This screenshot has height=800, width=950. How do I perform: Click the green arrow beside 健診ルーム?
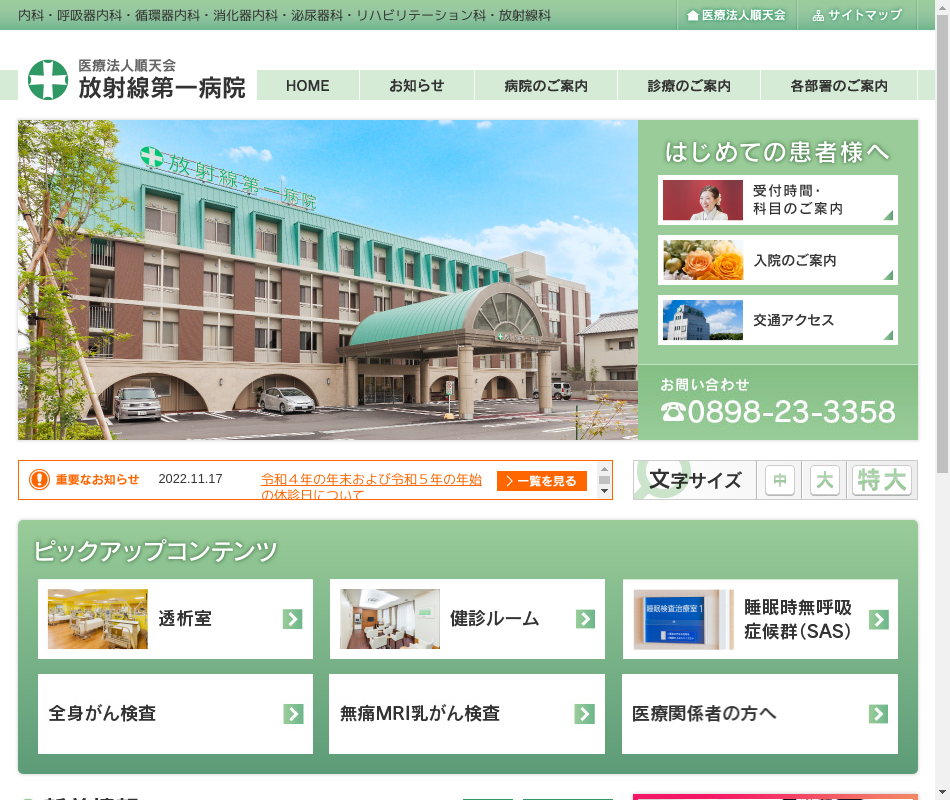click(x=585, y=619)
